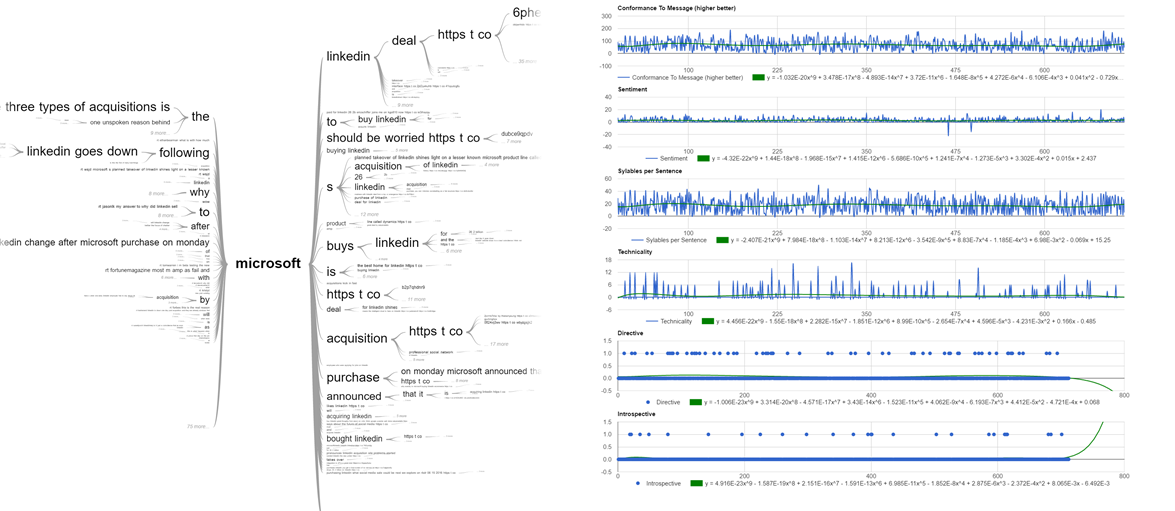
Task: Click "linkedin" node following "buys"
Action: pos(397,242)
